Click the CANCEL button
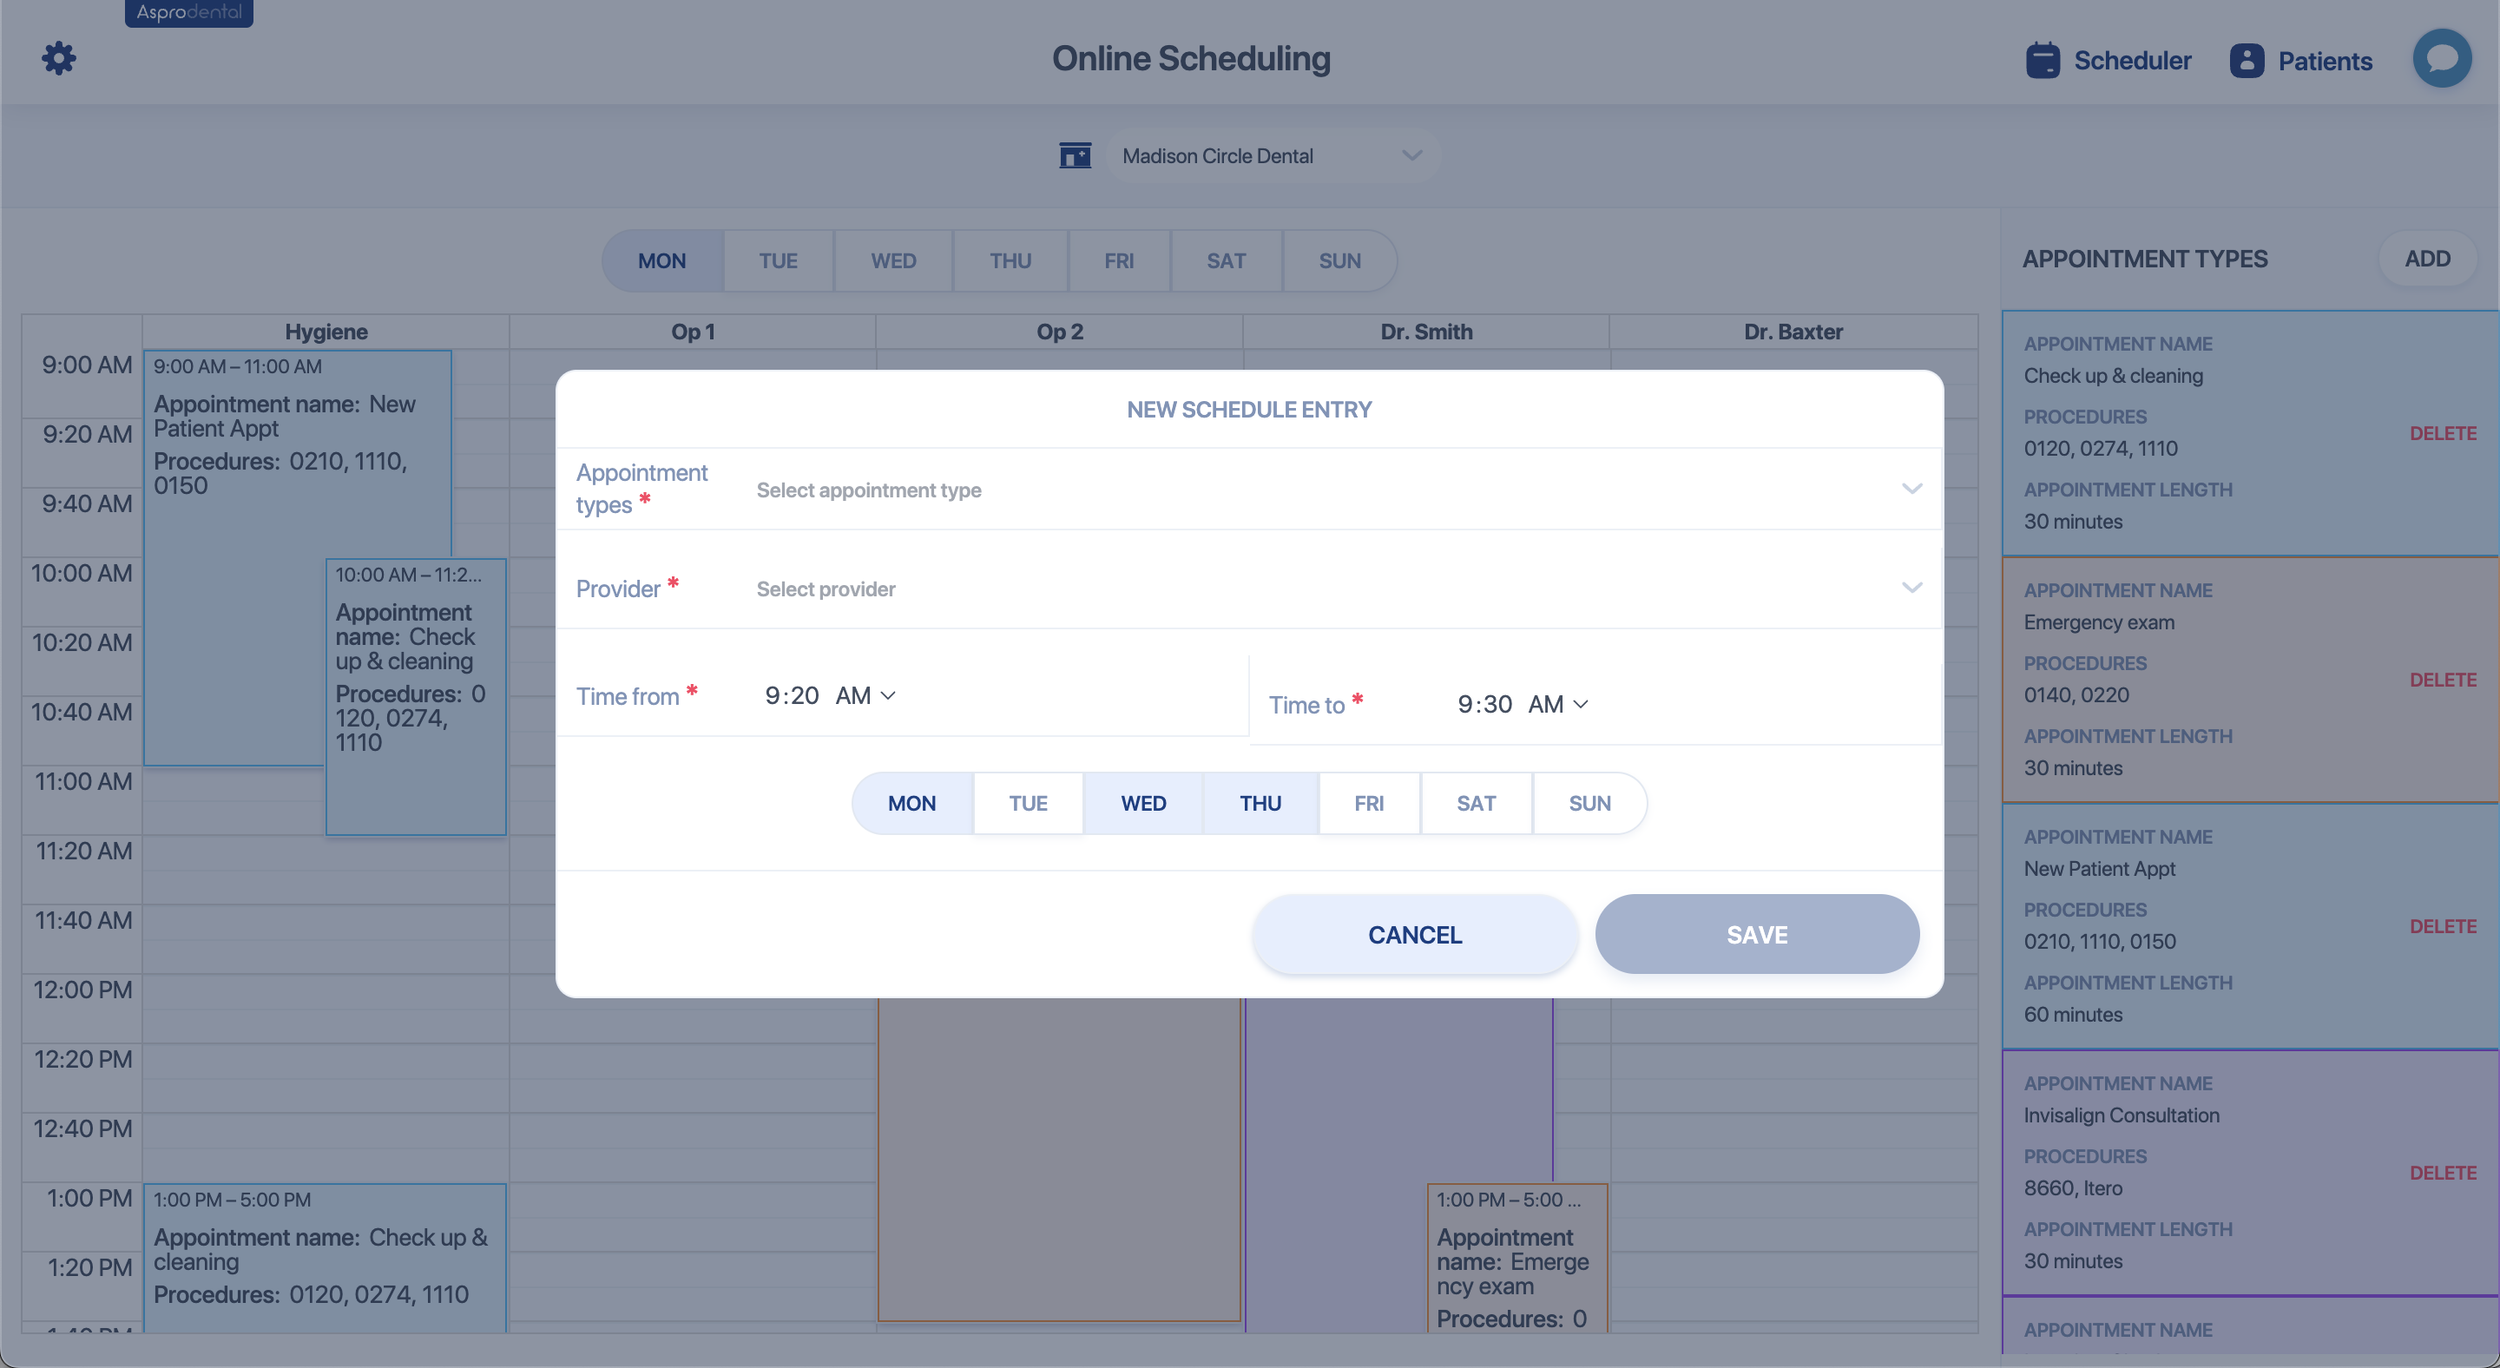This screenshot has height=1368, width=2500. tap(1414, 935)
